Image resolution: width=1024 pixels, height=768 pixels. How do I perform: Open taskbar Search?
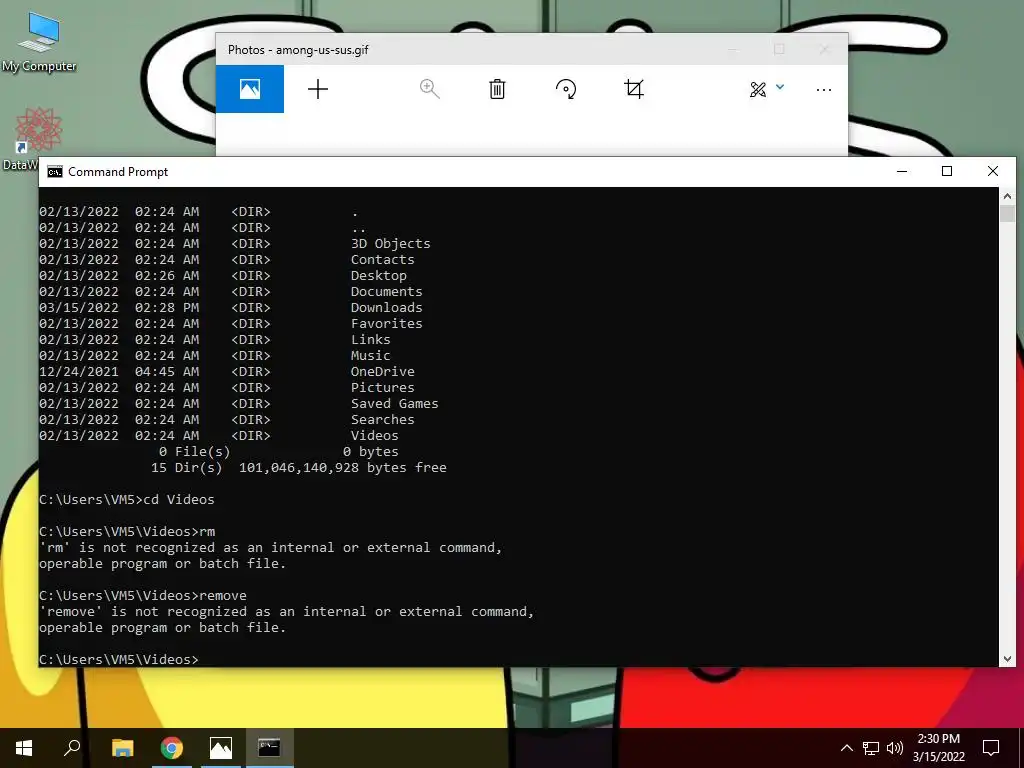pos(72,748)
